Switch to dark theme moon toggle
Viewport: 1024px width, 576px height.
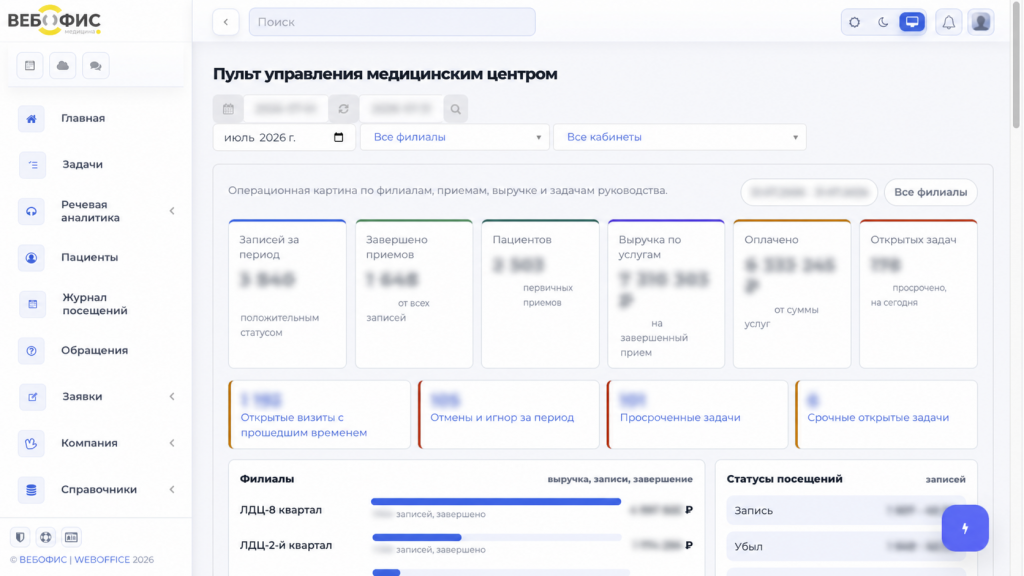click(x=883, y=22)
